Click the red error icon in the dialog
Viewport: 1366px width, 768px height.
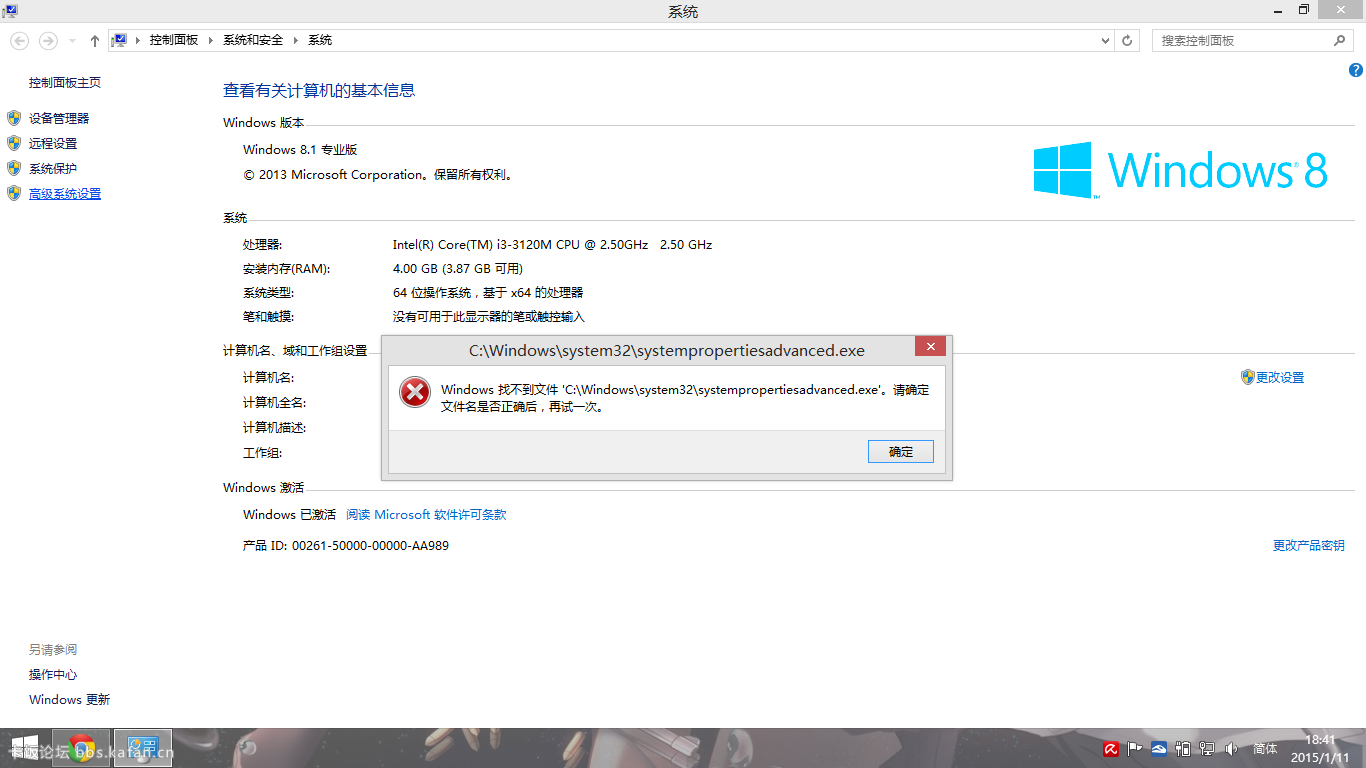click(x=414, y=392)
